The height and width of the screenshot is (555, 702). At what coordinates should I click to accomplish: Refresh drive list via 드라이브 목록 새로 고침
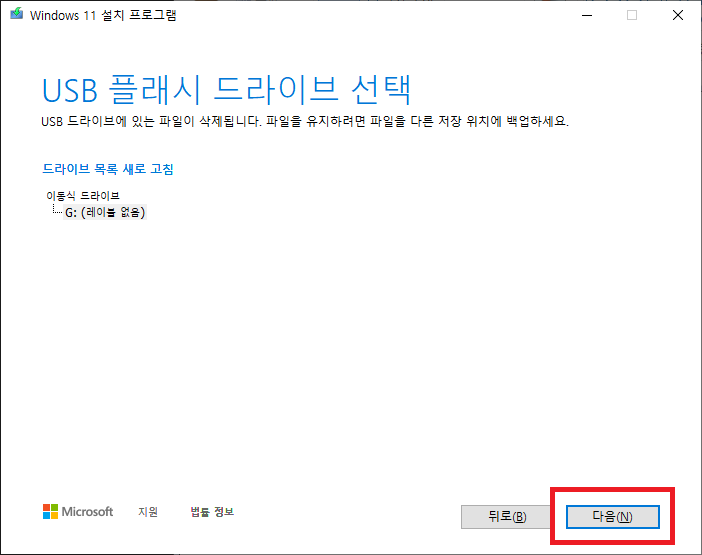point(107,169)
